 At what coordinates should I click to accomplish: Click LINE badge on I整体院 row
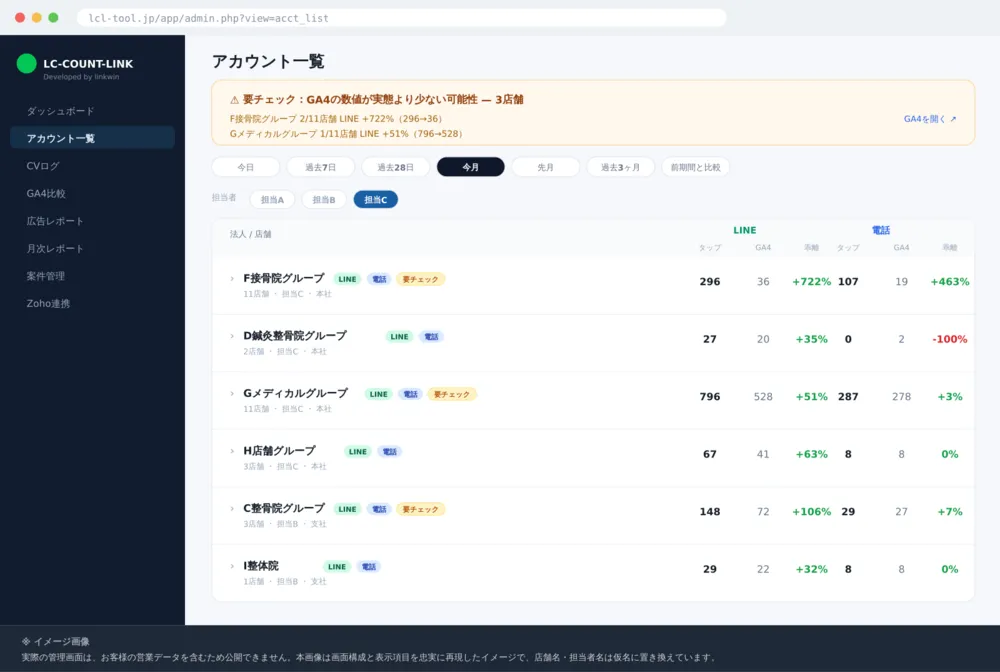point(337,566)
